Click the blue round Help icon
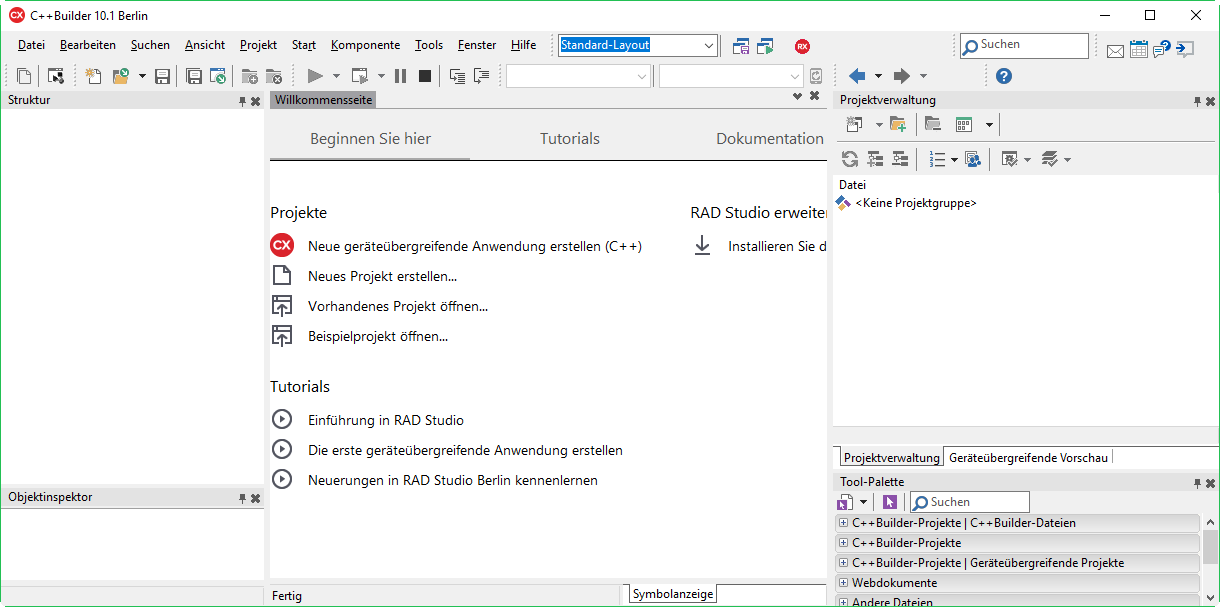 (1004, 76)
